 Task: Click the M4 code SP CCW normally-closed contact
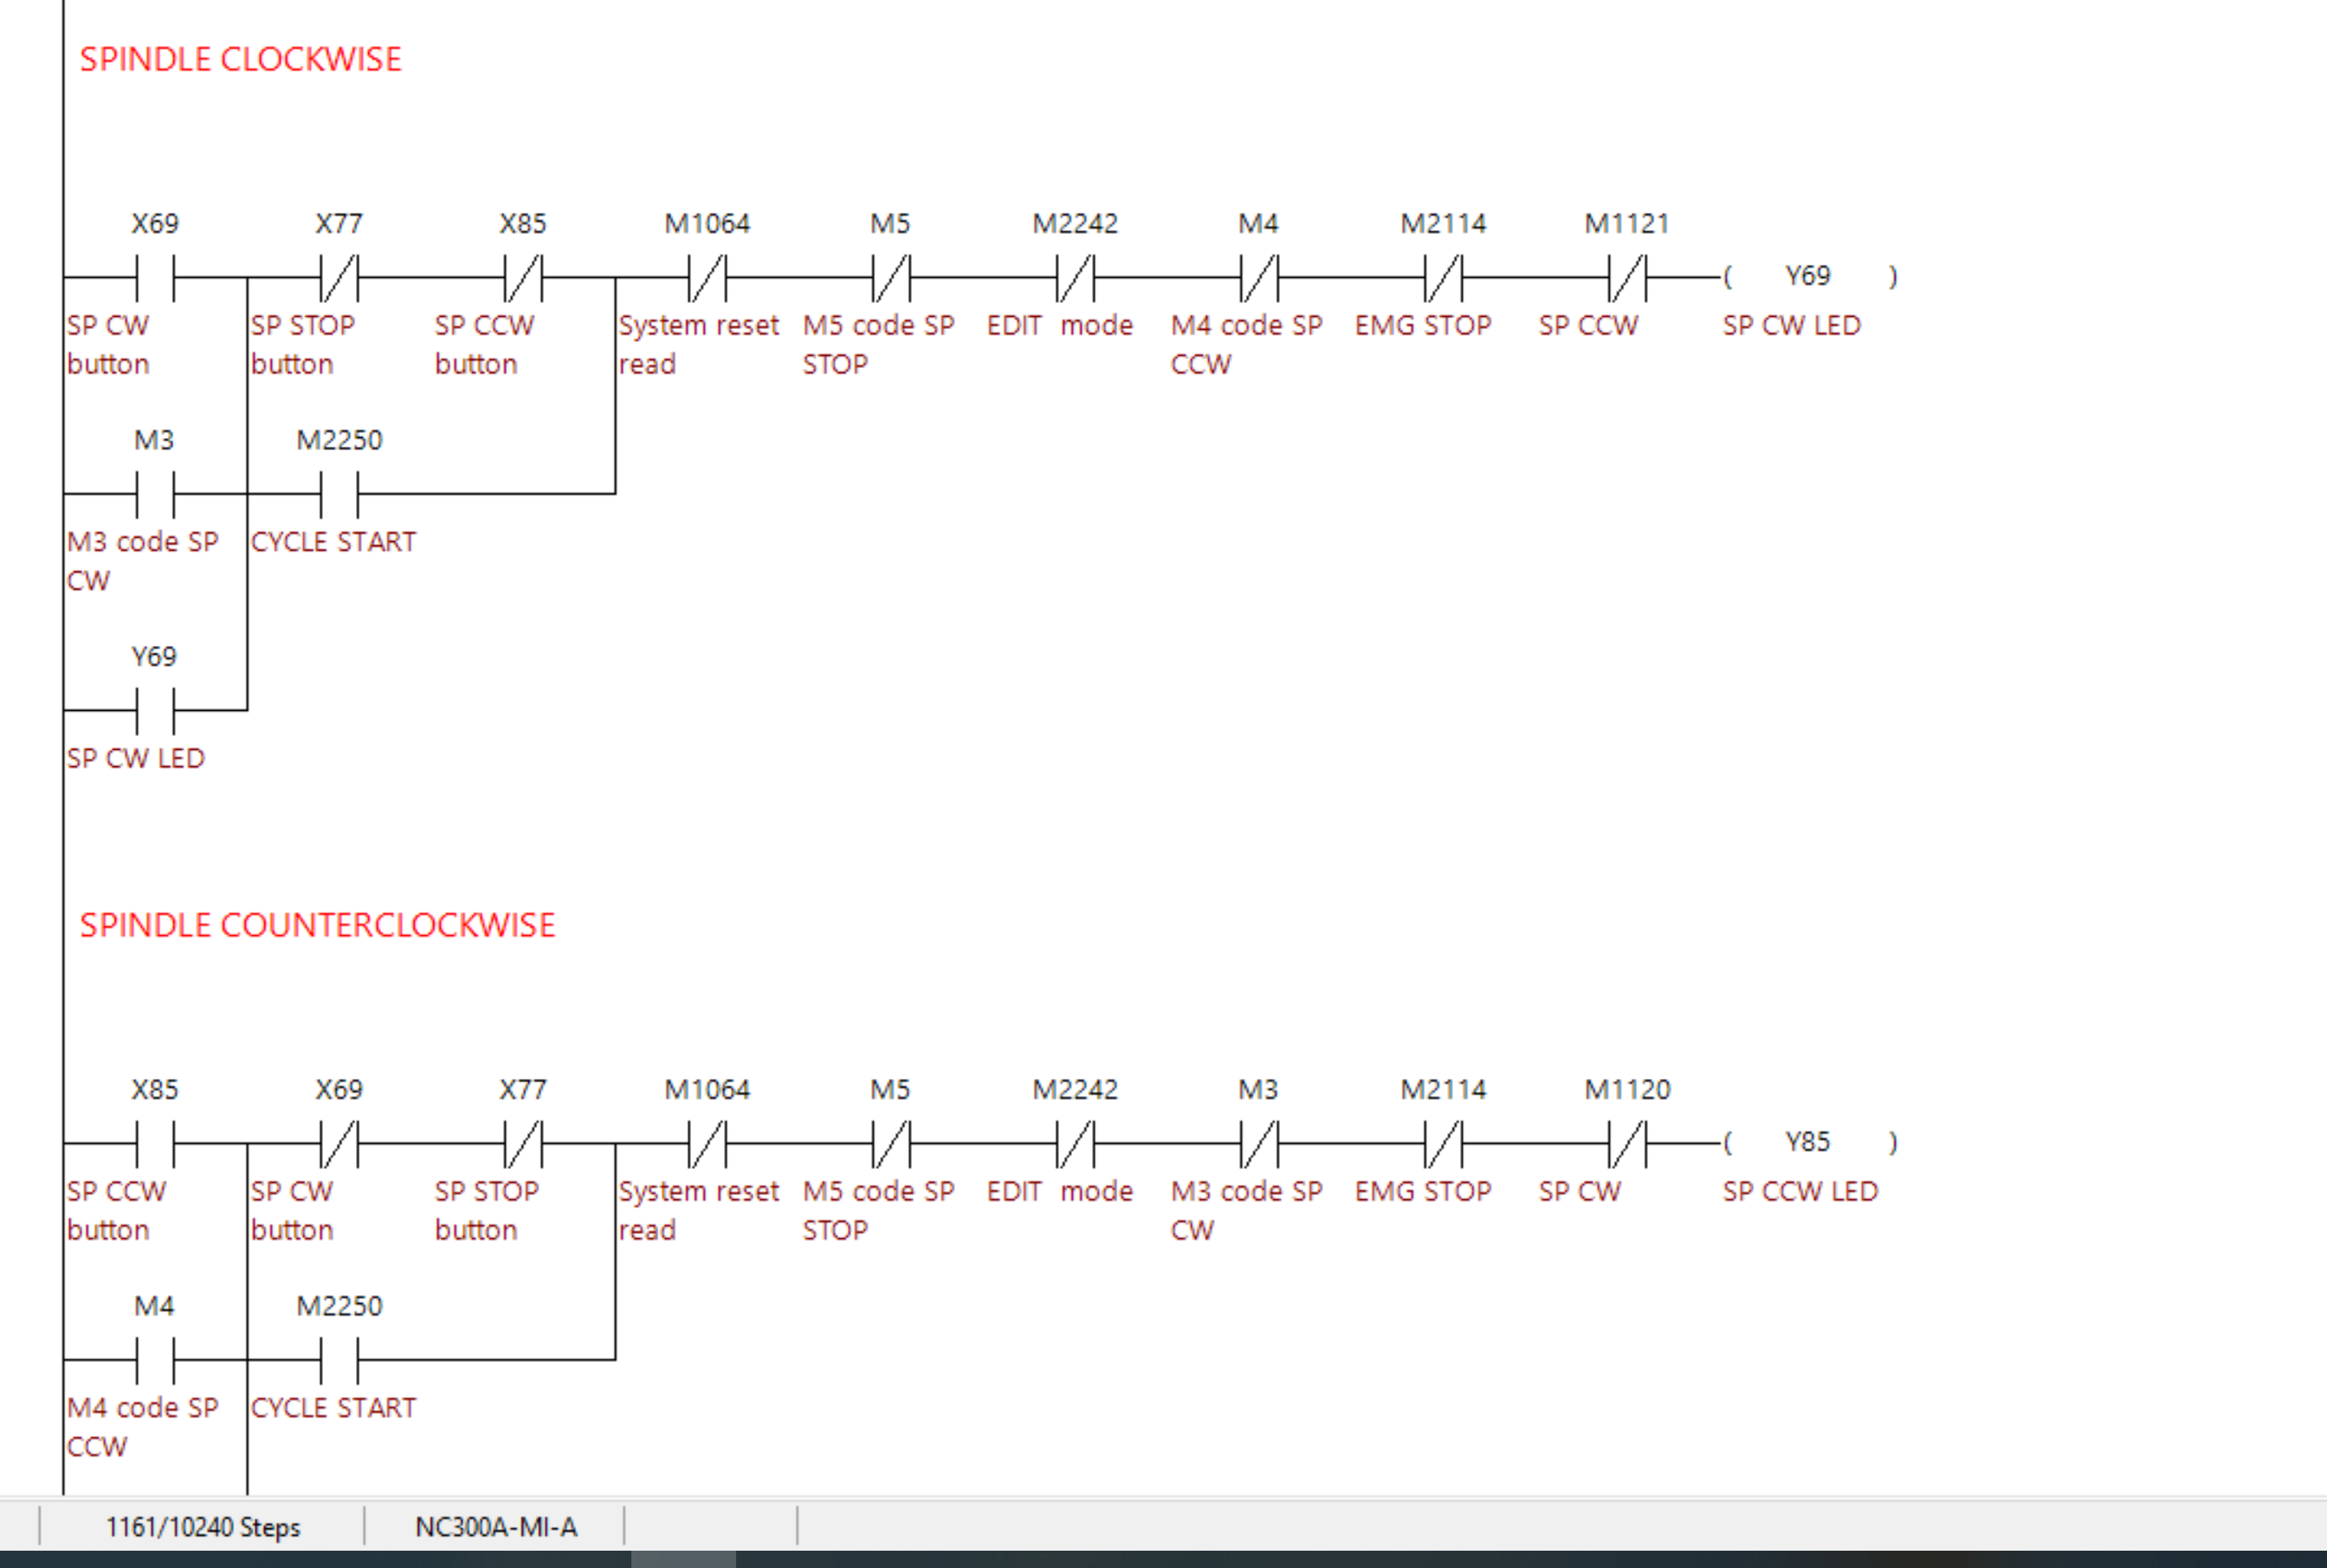[x=1259, y=278]
